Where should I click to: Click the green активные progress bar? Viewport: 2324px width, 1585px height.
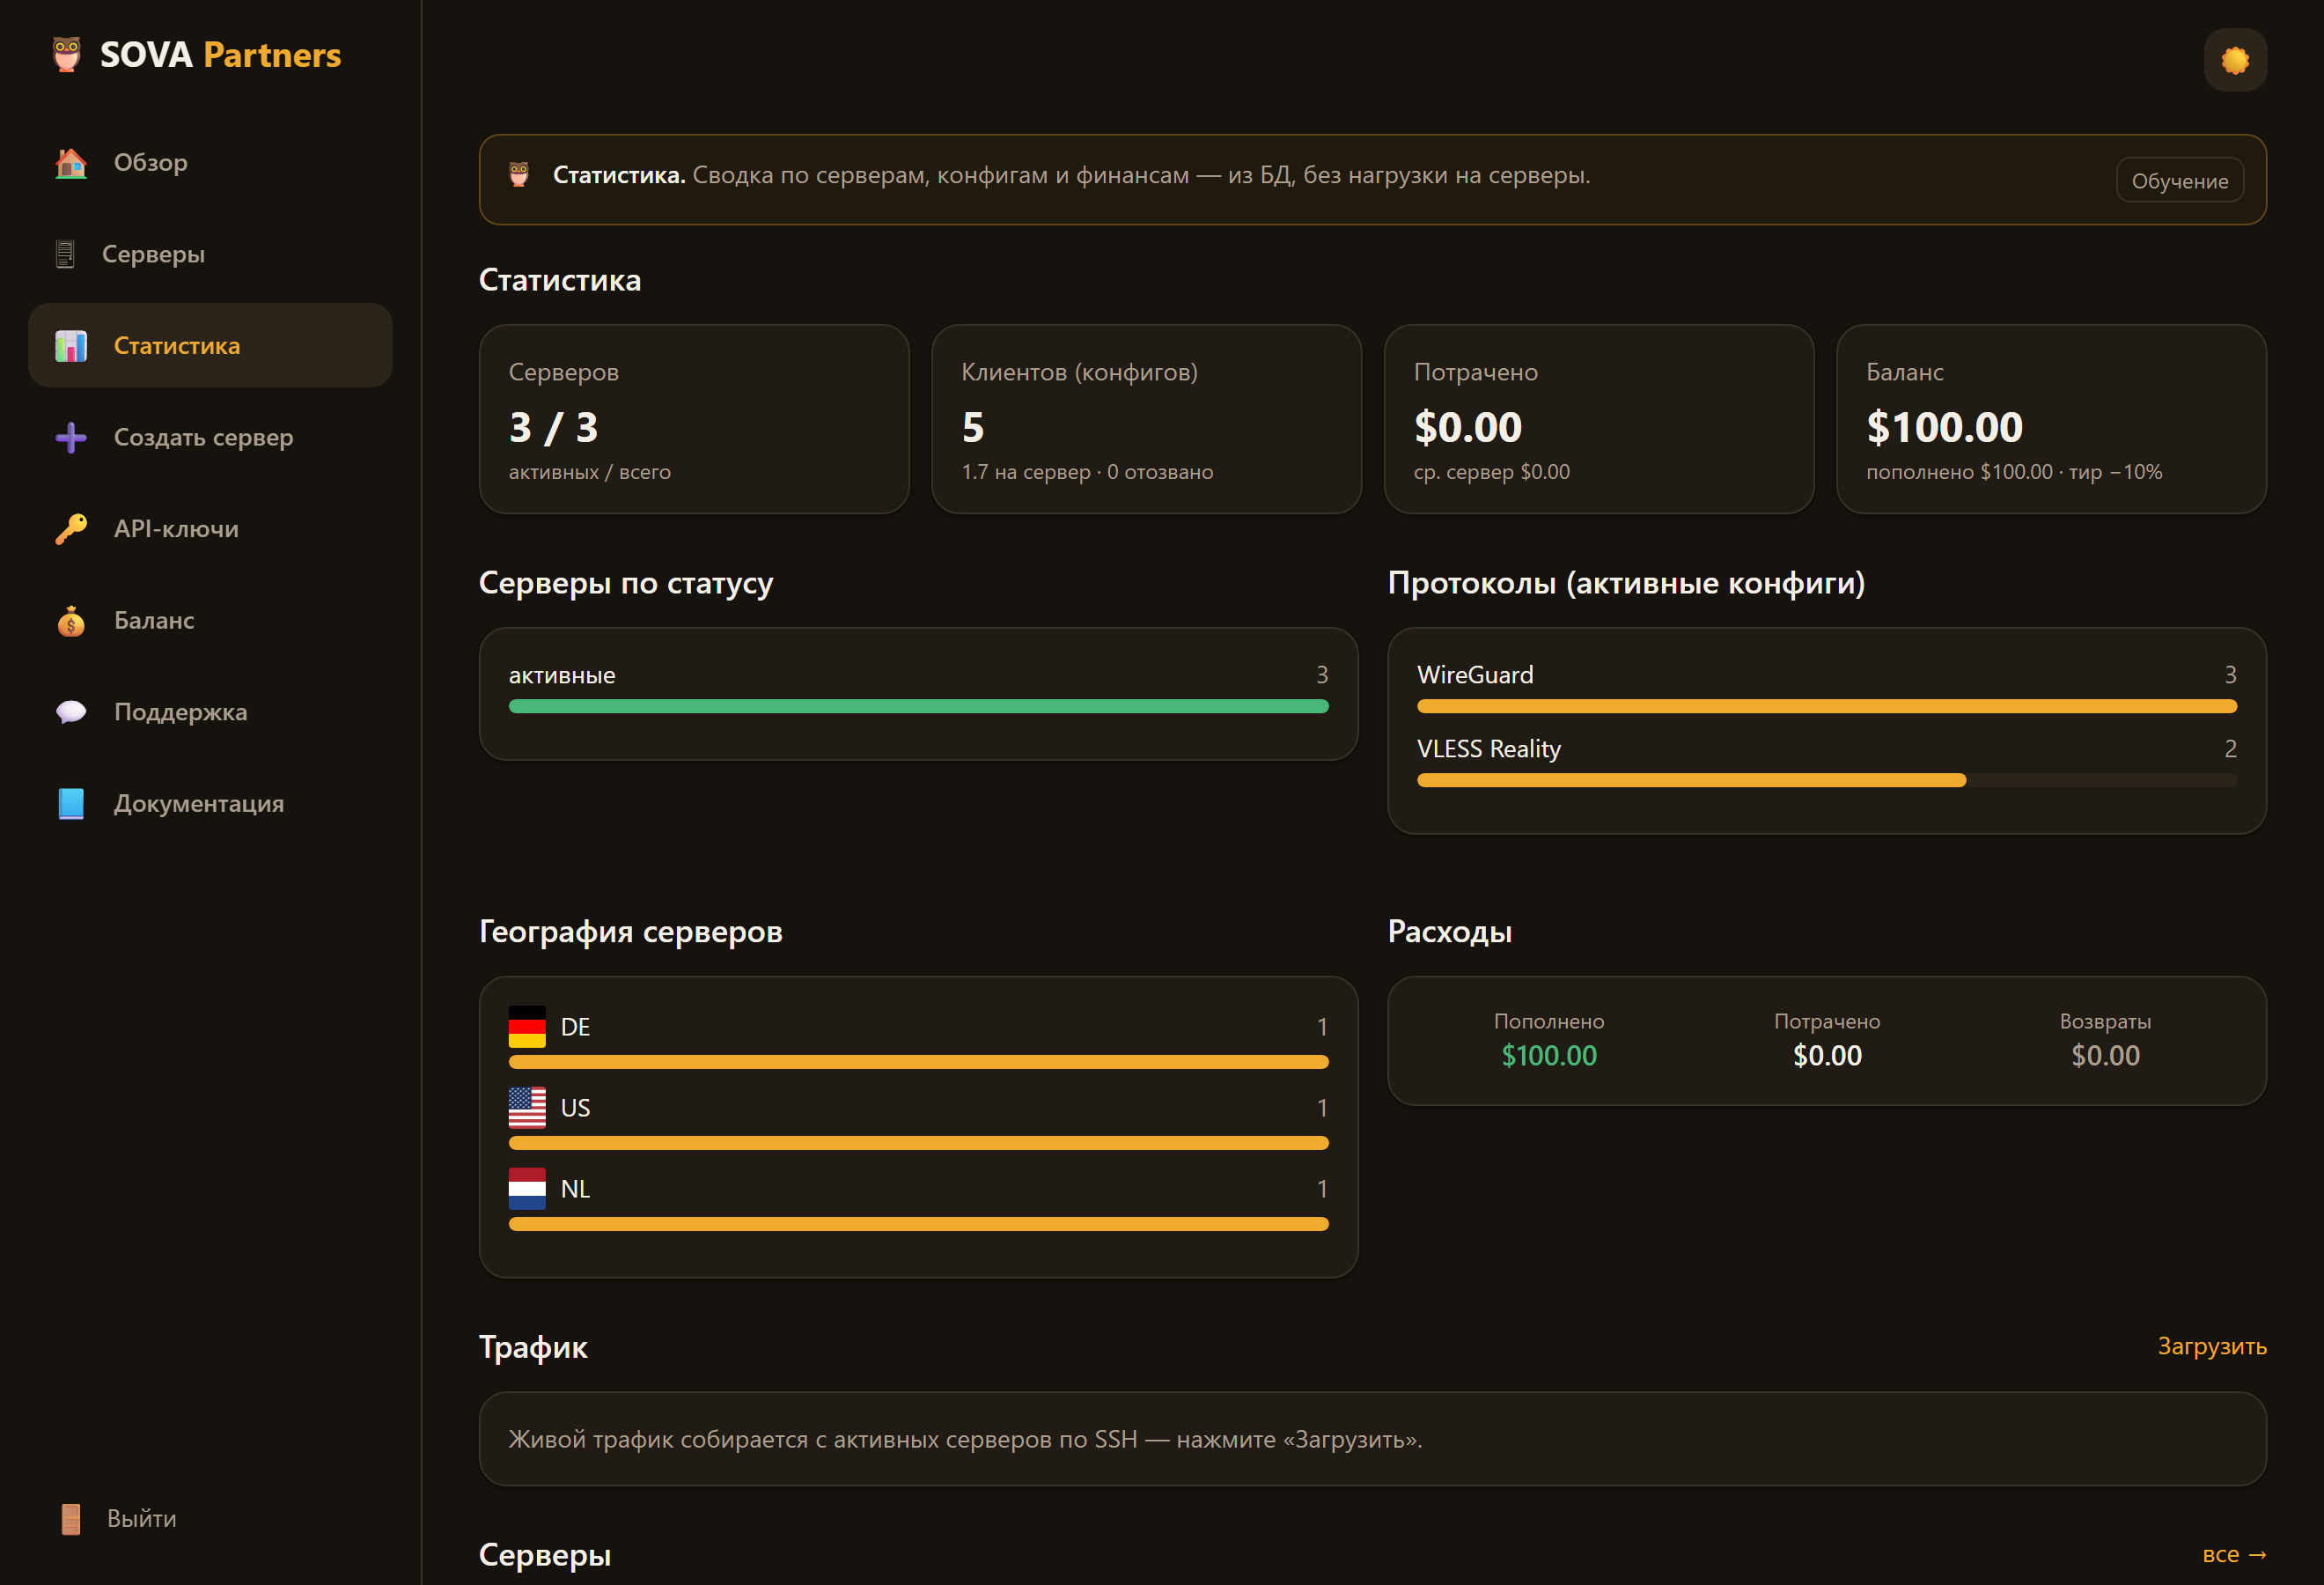(x=918, y=706)
